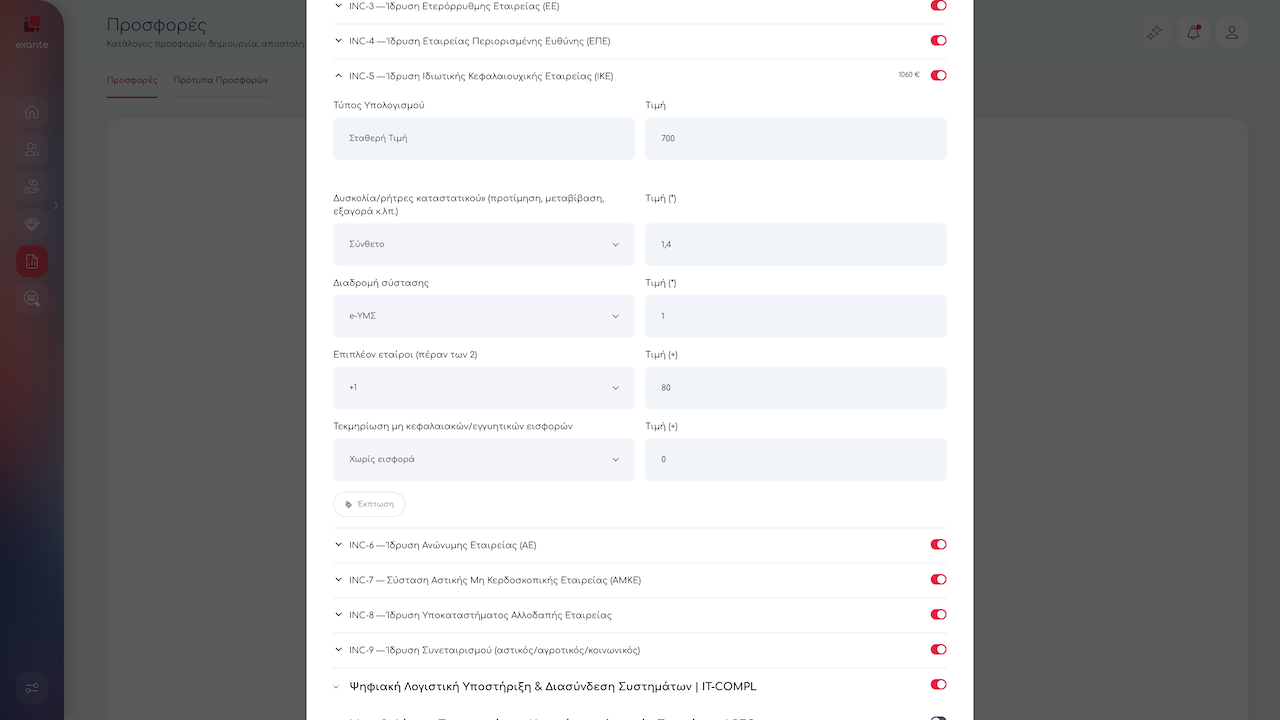
Task: Open the teams icon in the left sidebar
Action: (x=32, y=187)
